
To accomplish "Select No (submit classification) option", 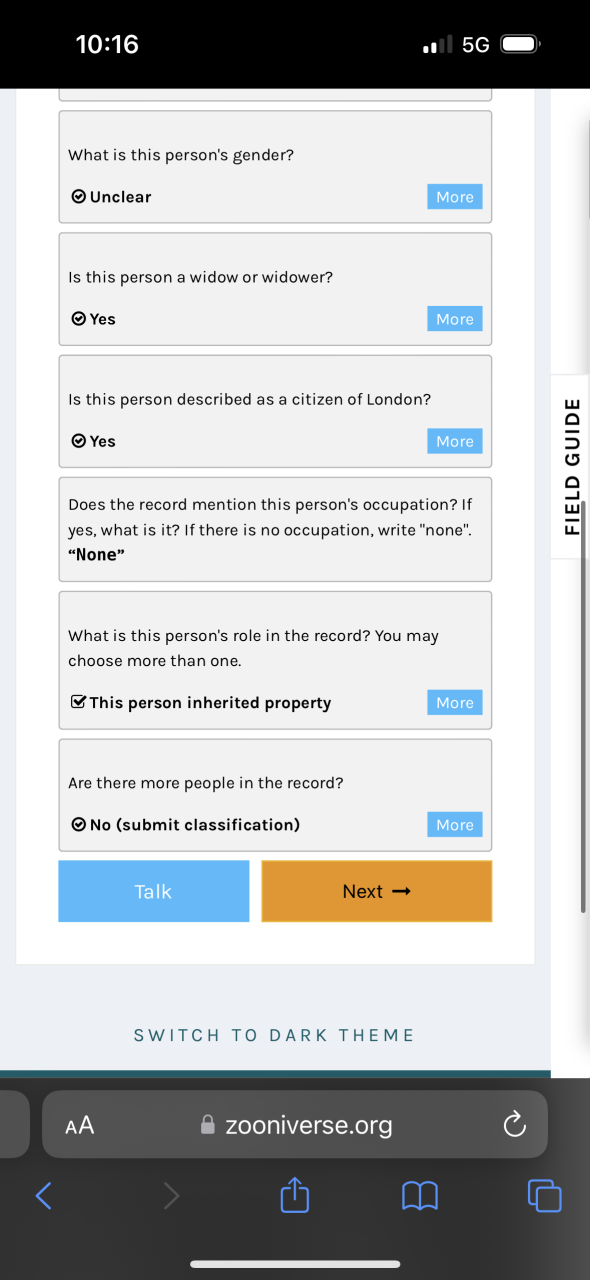I will pyautogui.click(x=185, y=825).
